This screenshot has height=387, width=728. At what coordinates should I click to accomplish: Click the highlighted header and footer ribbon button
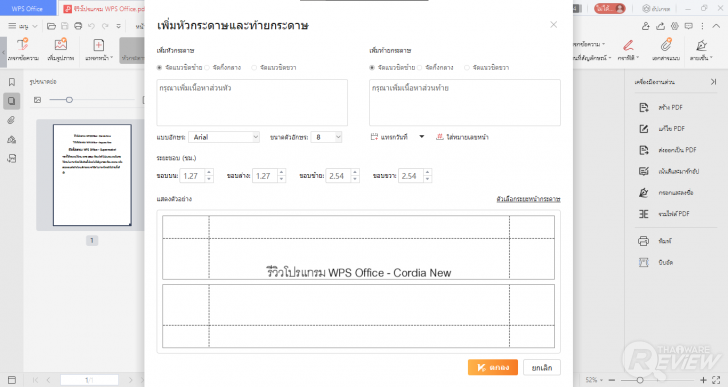pyautogui.click(x=132, y=50)
